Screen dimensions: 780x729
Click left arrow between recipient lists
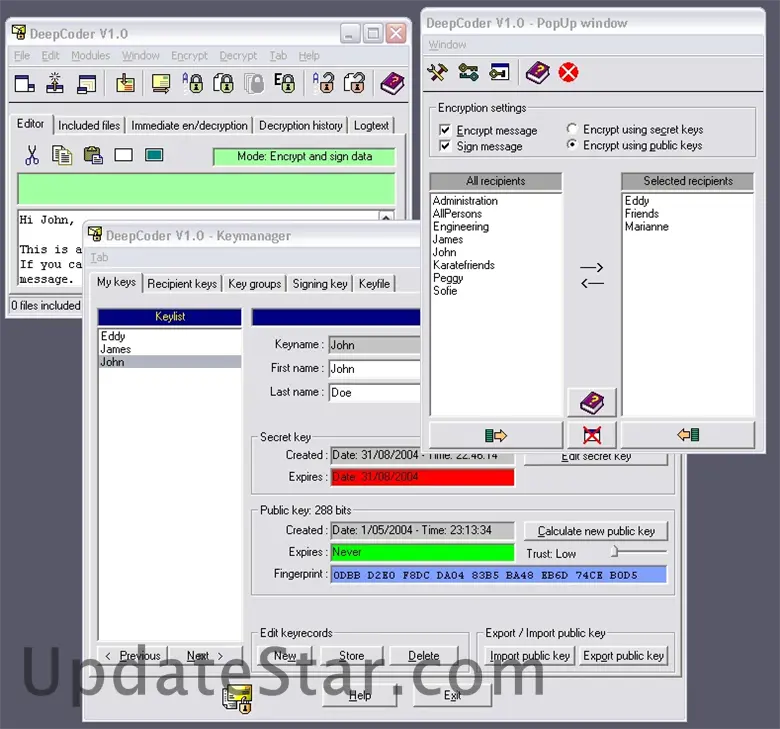pyautogui.click(x=592, y=284)
